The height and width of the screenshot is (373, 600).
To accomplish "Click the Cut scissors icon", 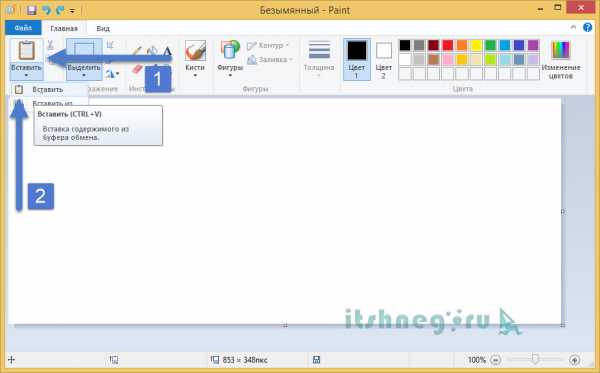I will (x=50, y=45).
